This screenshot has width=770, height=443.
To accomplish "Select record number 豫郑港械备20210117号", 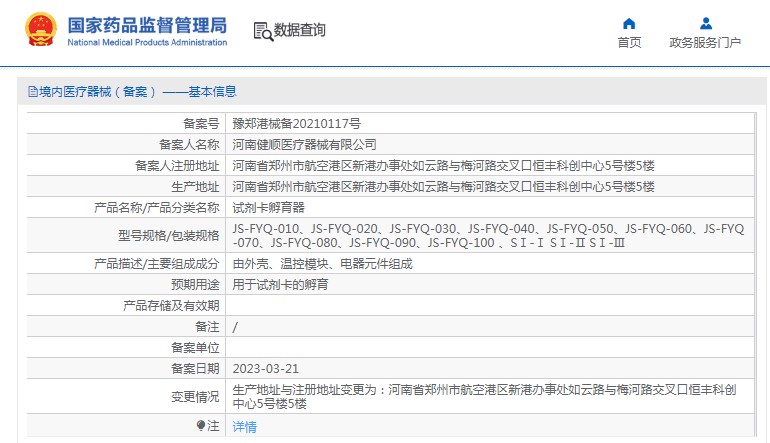I will (x=296, y=124).
